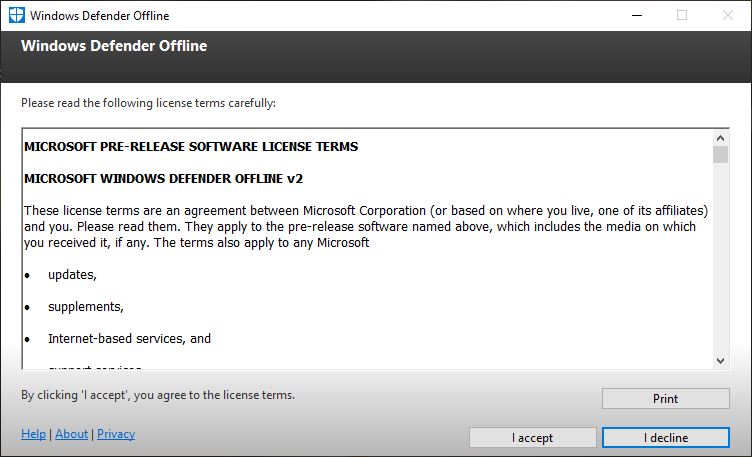The height and width of the screenshot is (457, 752).
Task: Click the 'Internet-based services, and' bullet item
Action: click(129, 339)
